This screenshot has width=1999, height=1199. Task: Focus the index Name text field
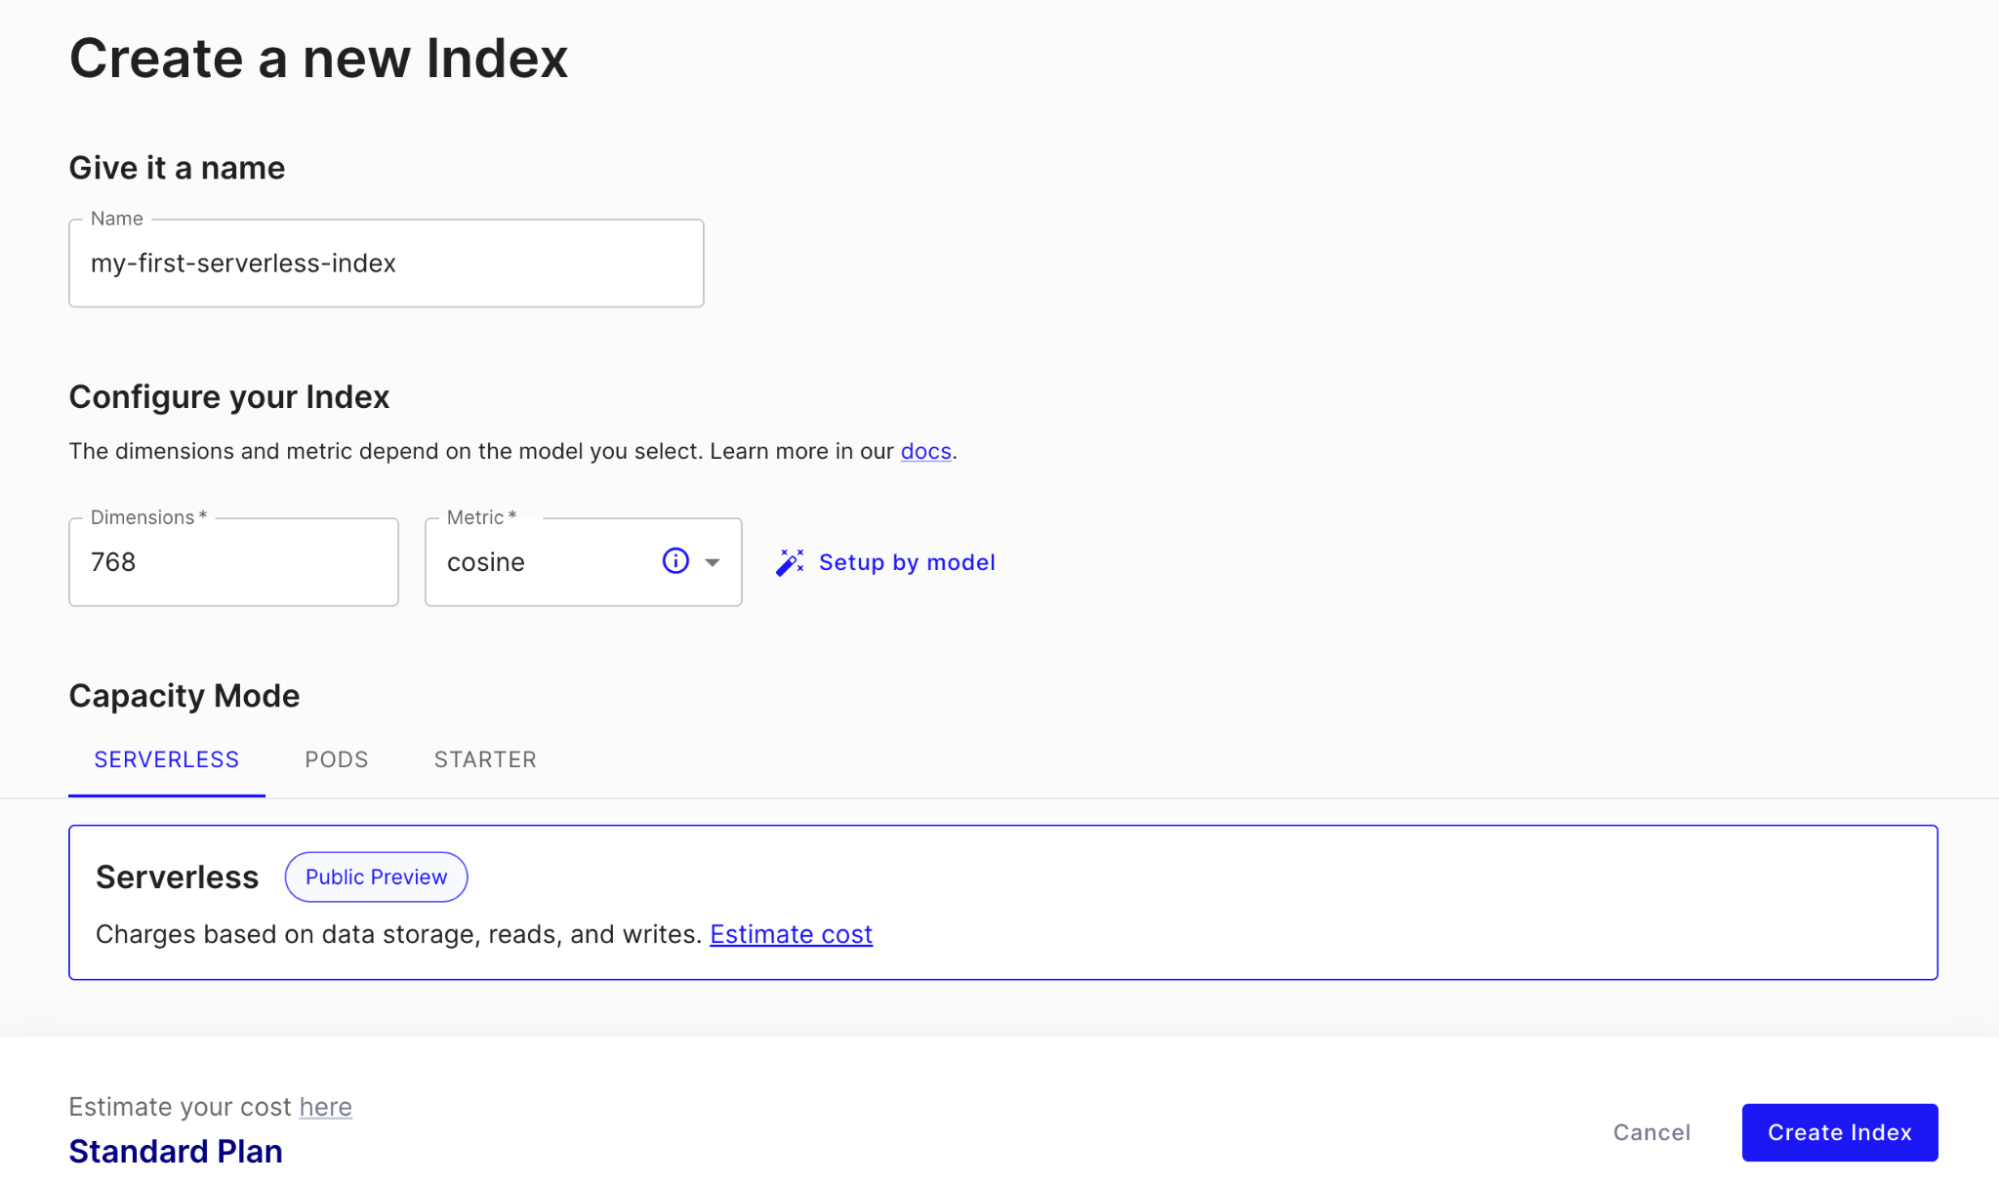(x=386, y=263)
